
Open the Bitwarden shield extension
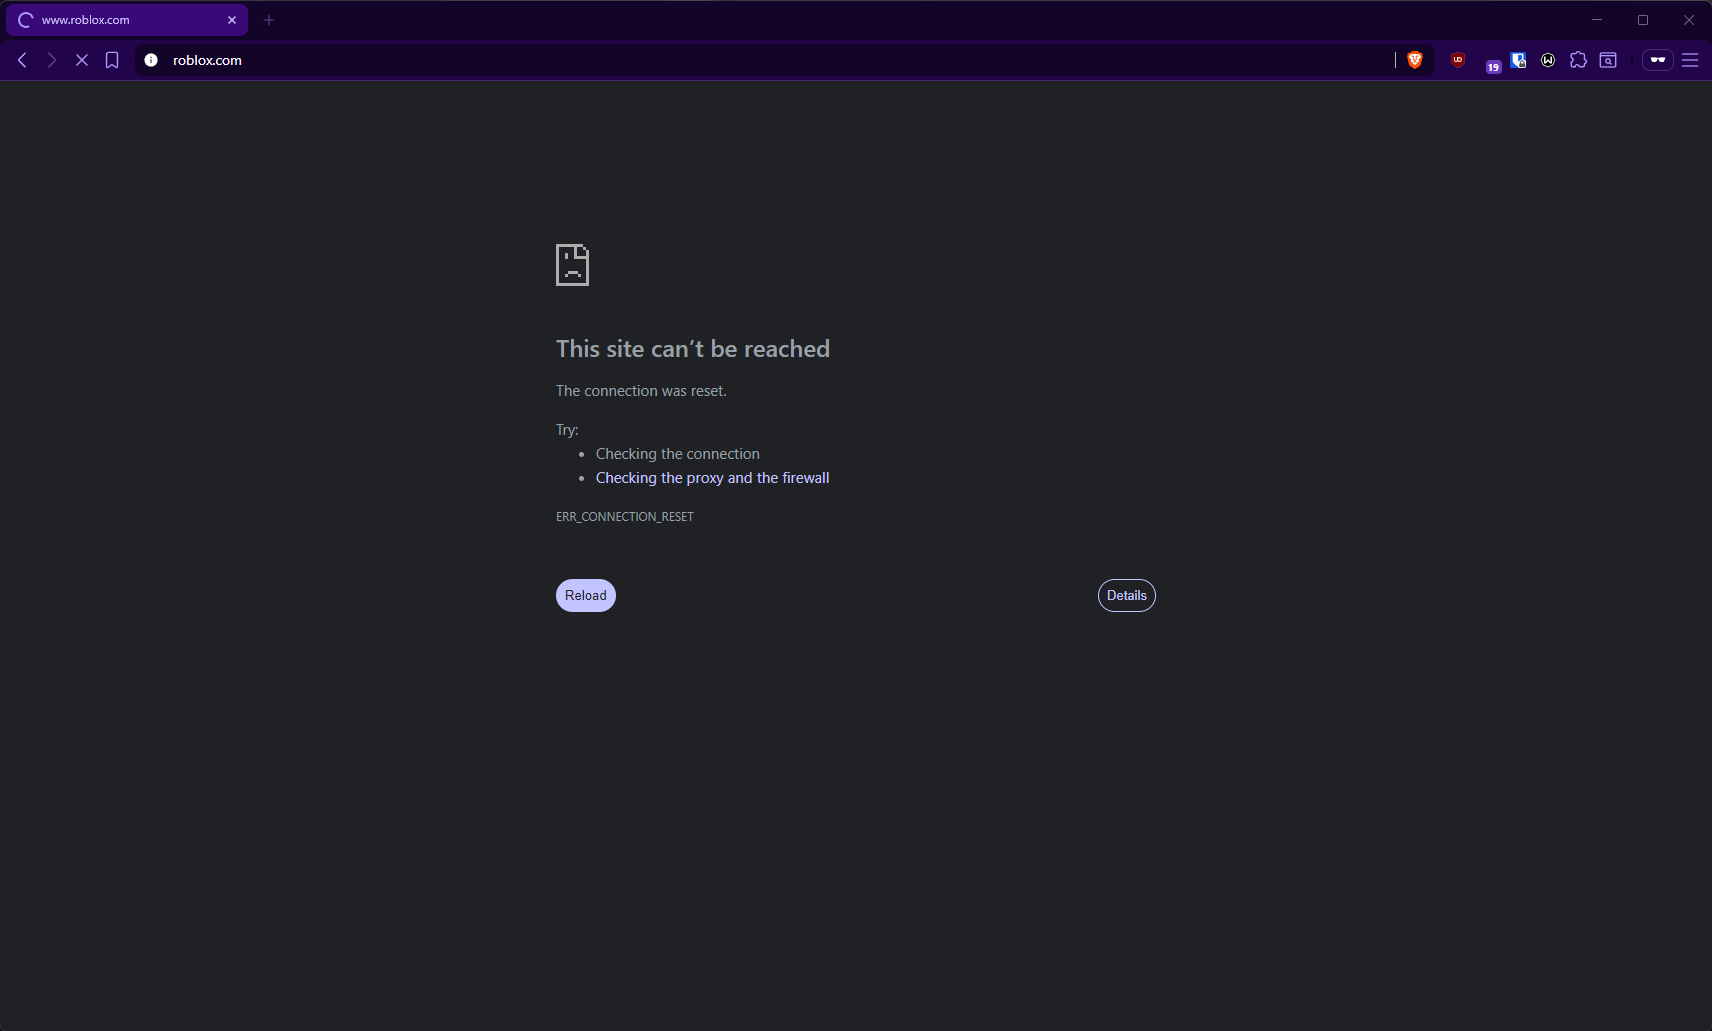point(1518,60)
